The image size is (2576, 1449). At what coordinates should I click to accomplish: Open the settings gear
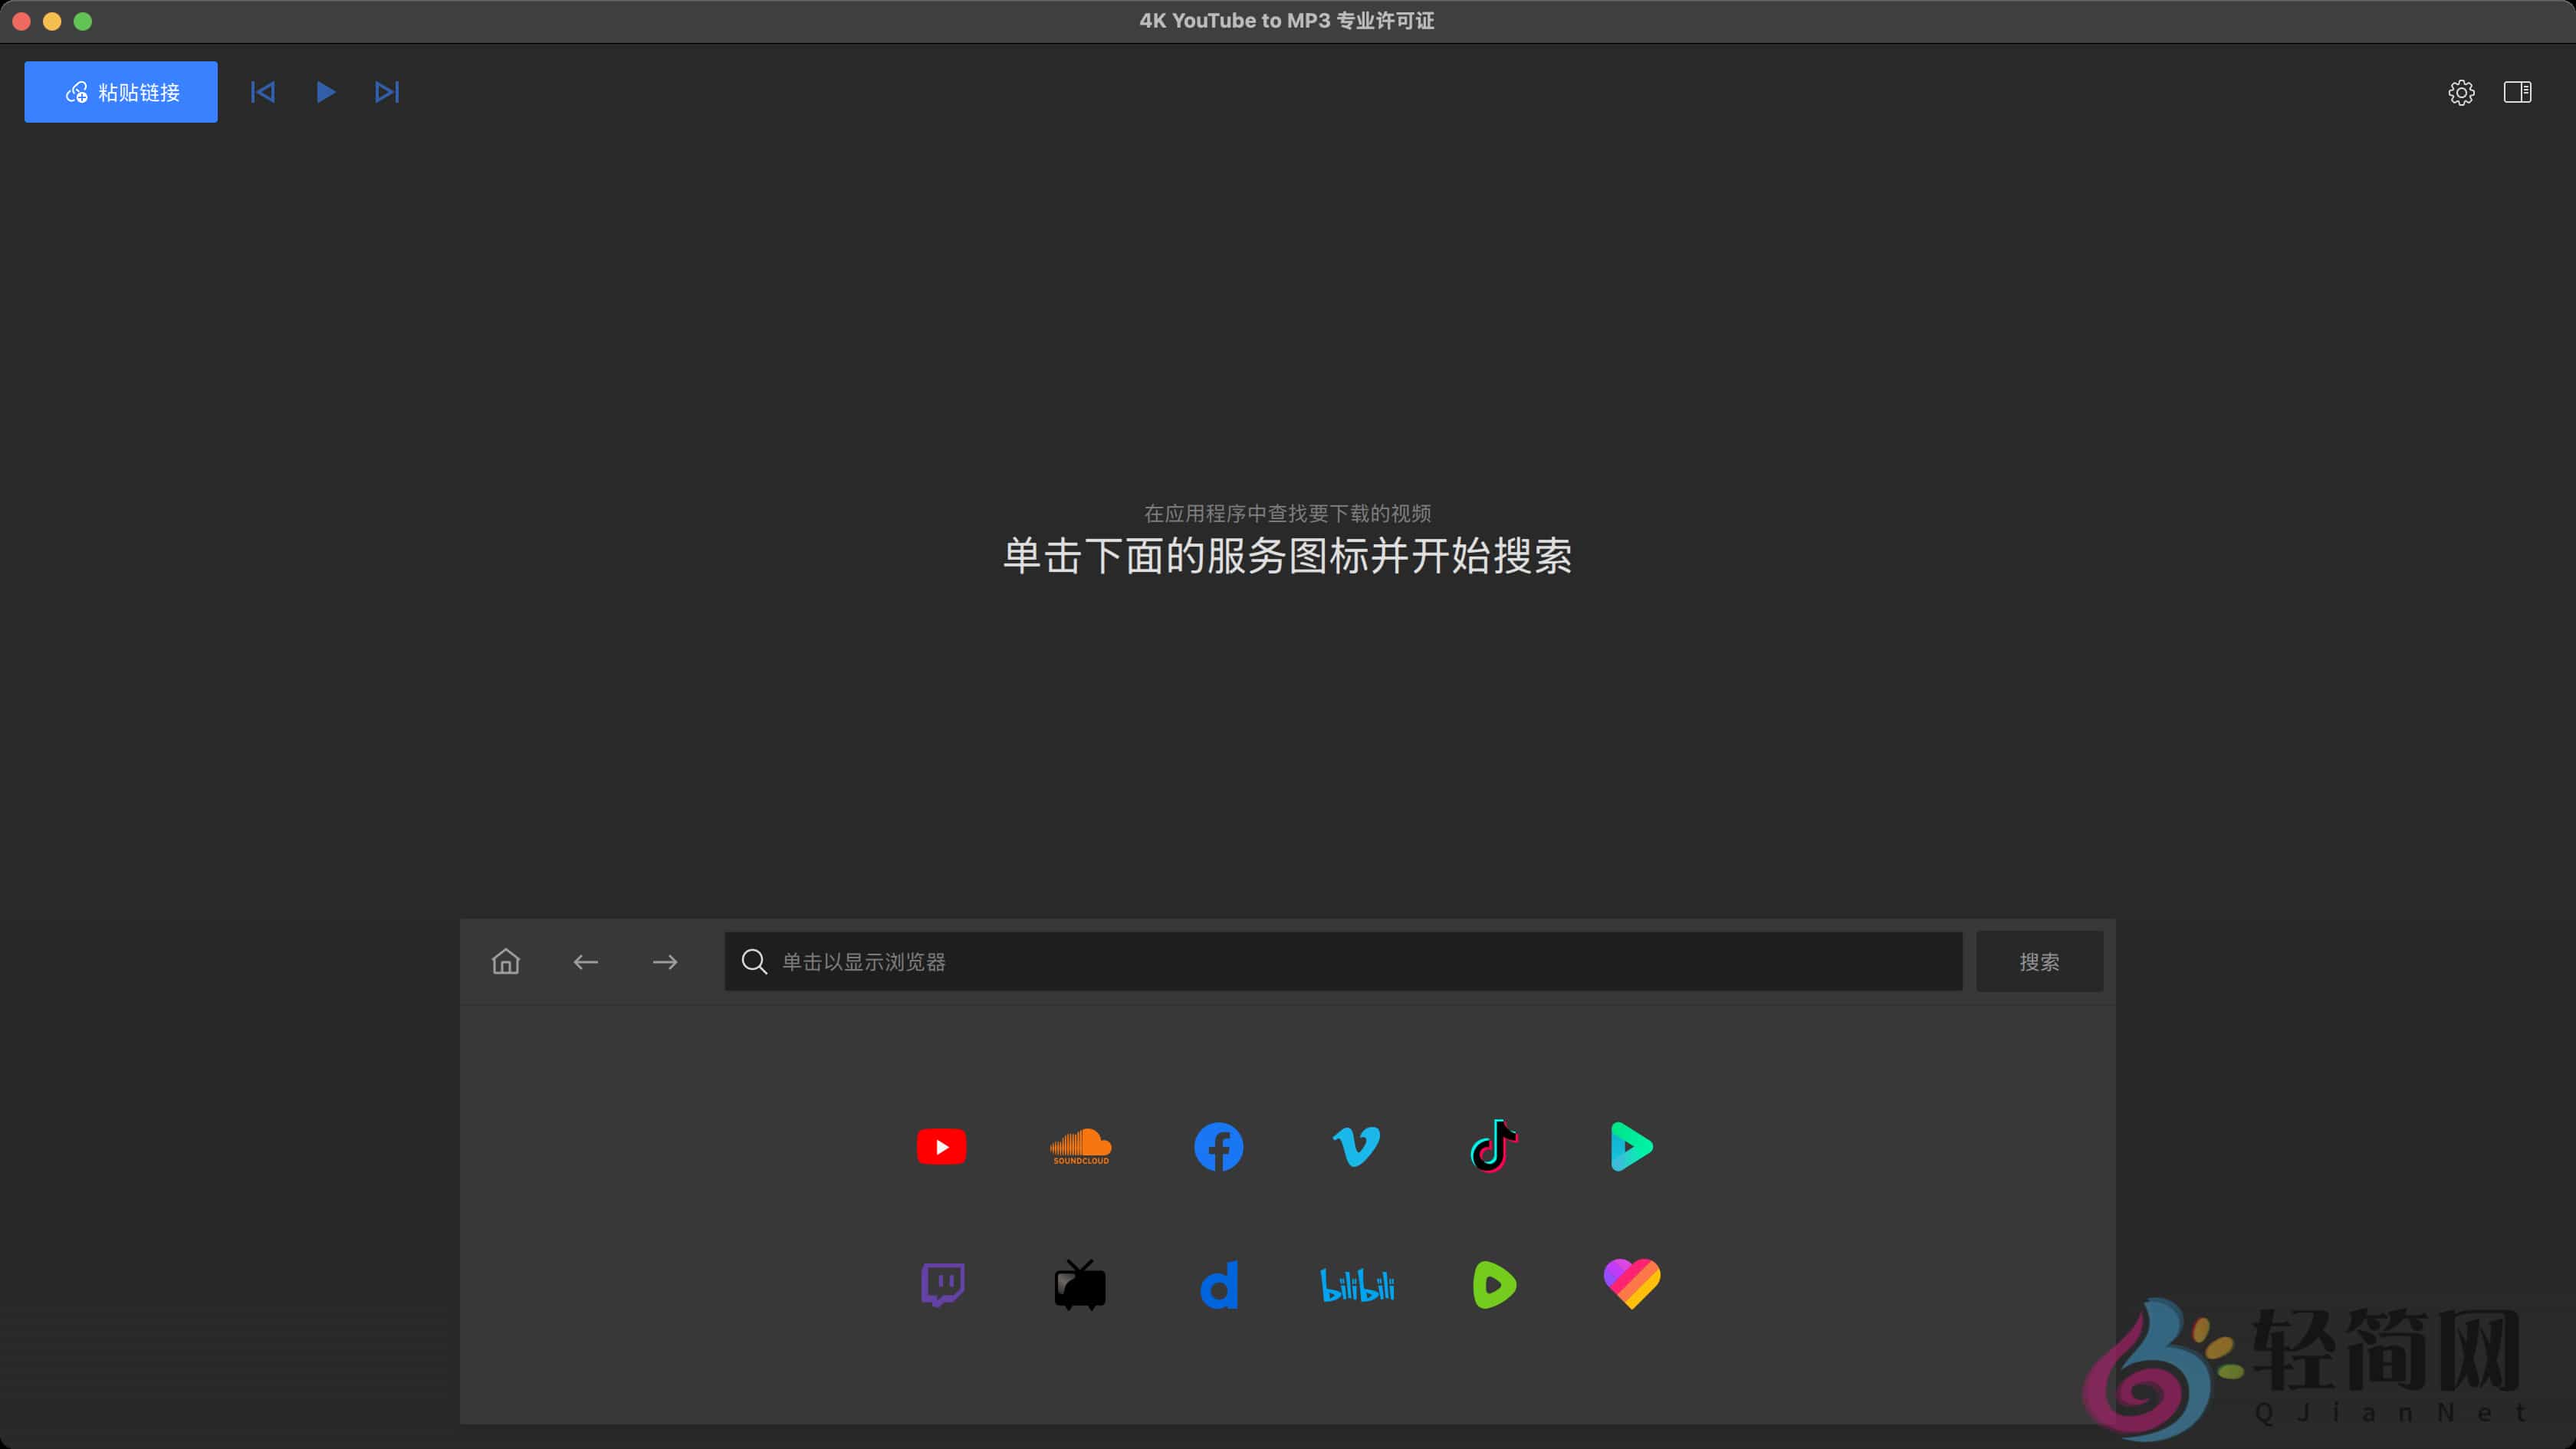tap(2462, 92)
